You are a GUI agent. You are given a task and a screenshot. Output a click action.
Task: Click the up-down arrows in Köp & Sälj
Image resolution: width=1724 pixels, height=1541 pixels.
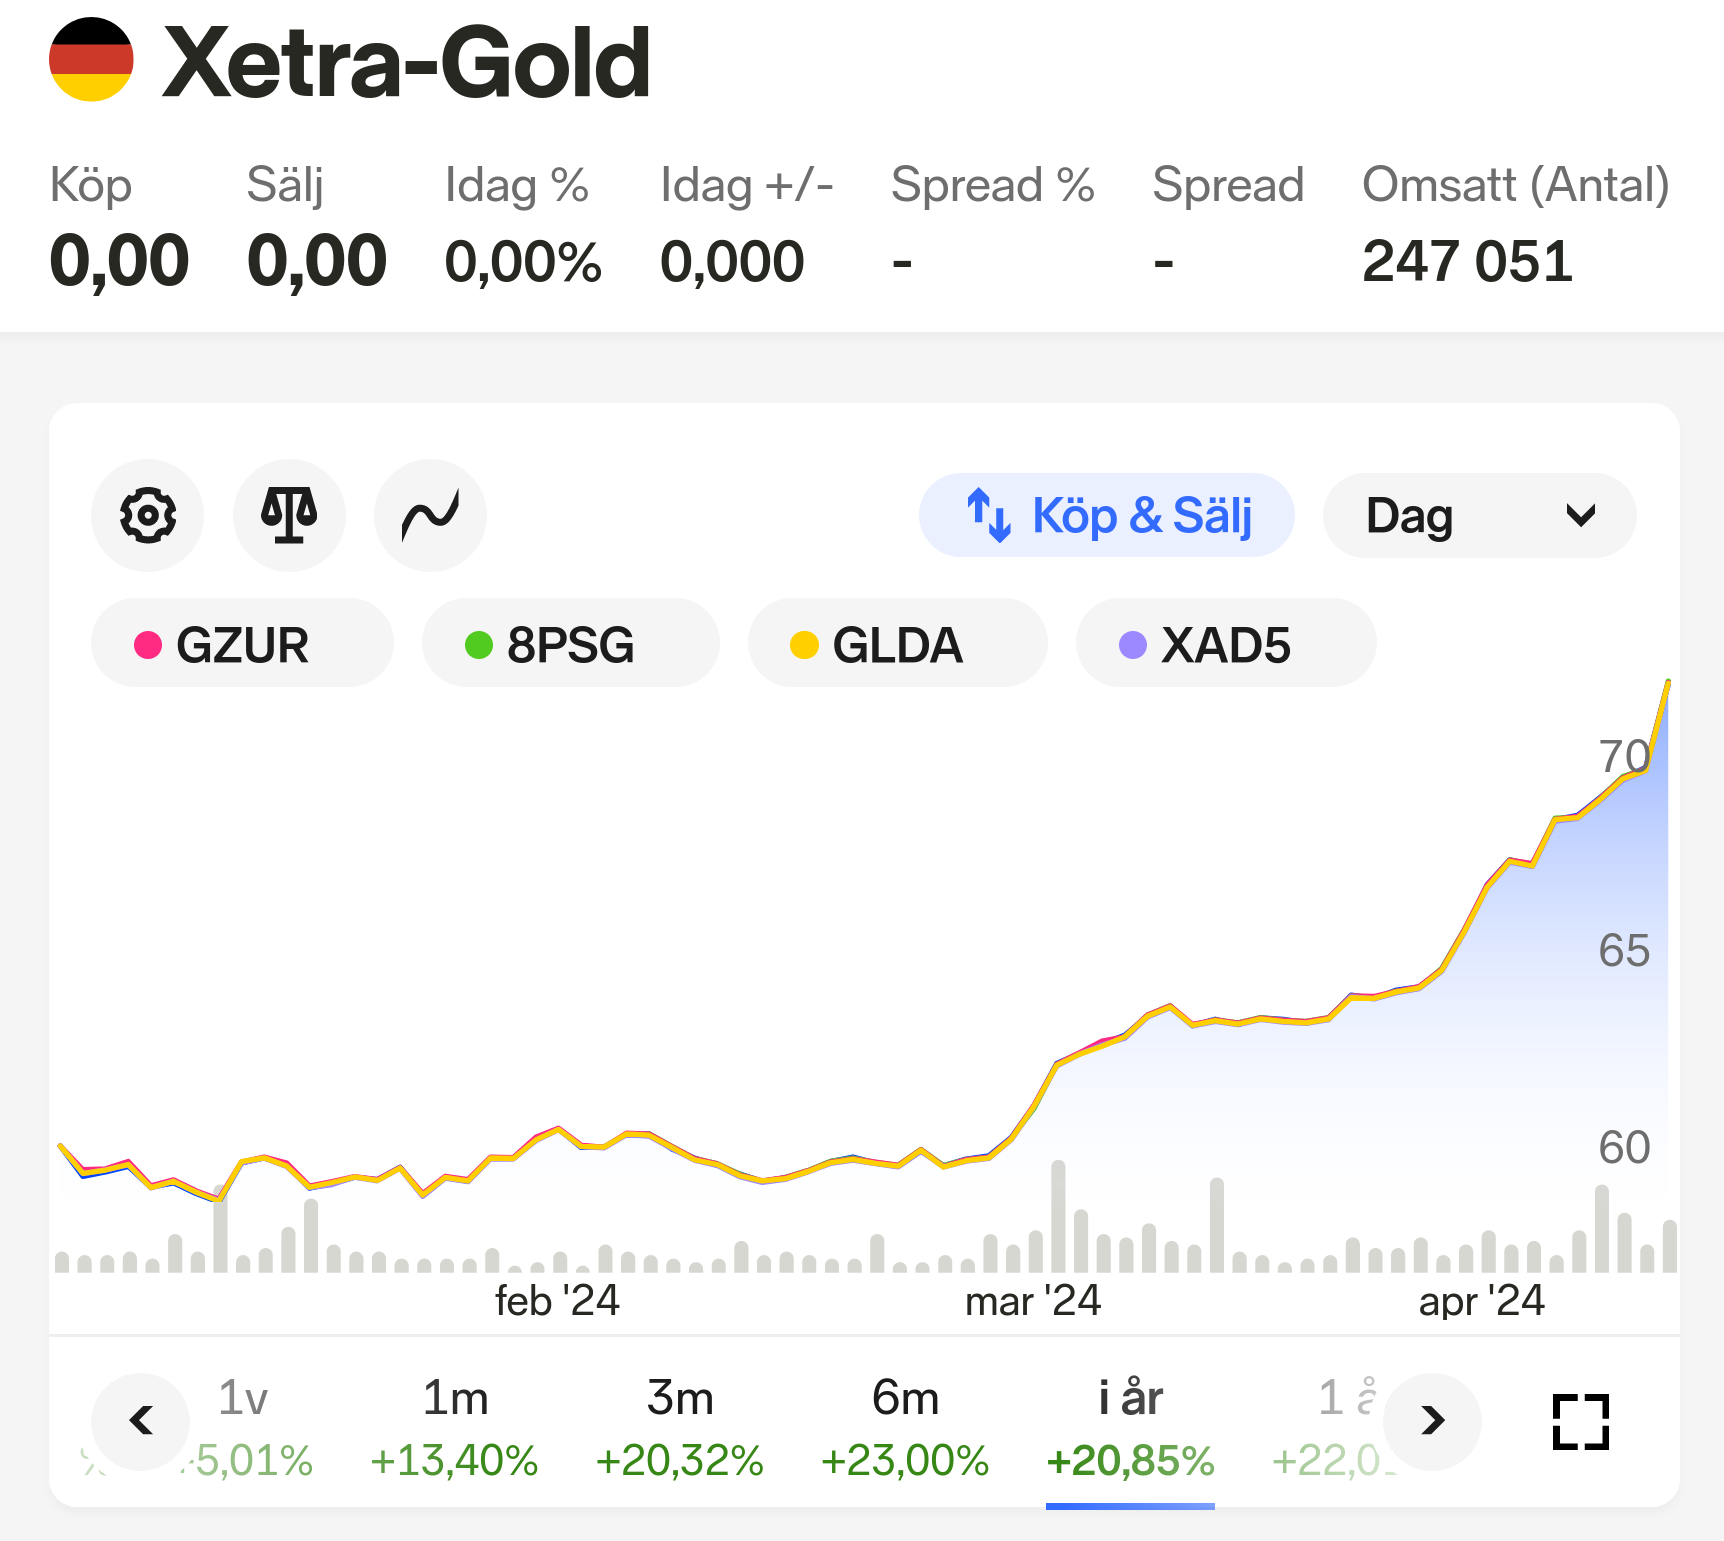[x=988, y=515]
